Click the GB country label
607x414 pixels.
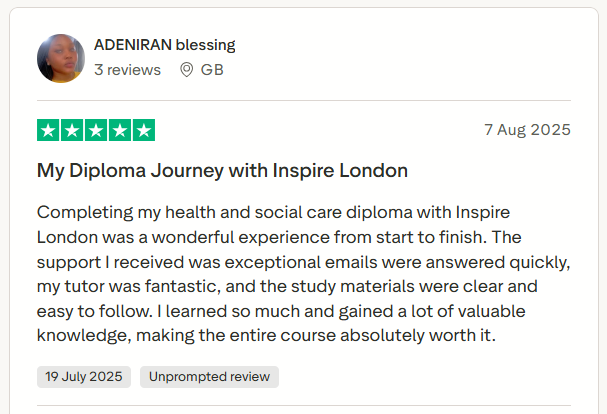click(212, 70)
